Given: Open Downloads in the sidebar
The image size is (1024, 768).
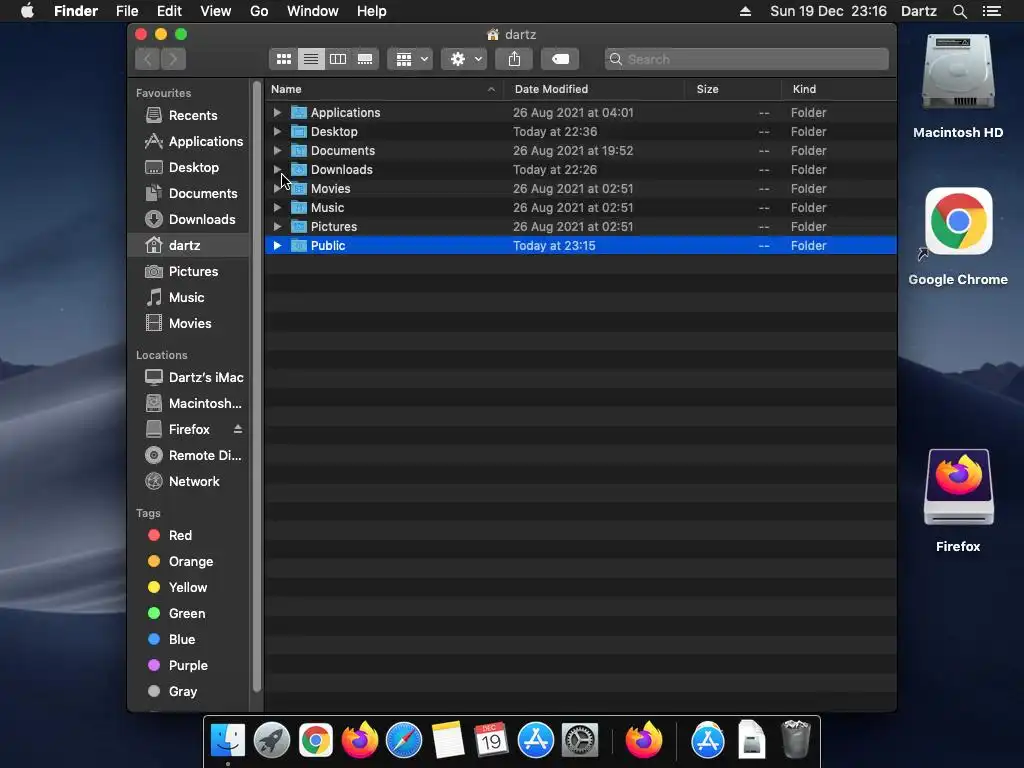Looking at the screenshot, I should tap(188, 219).
